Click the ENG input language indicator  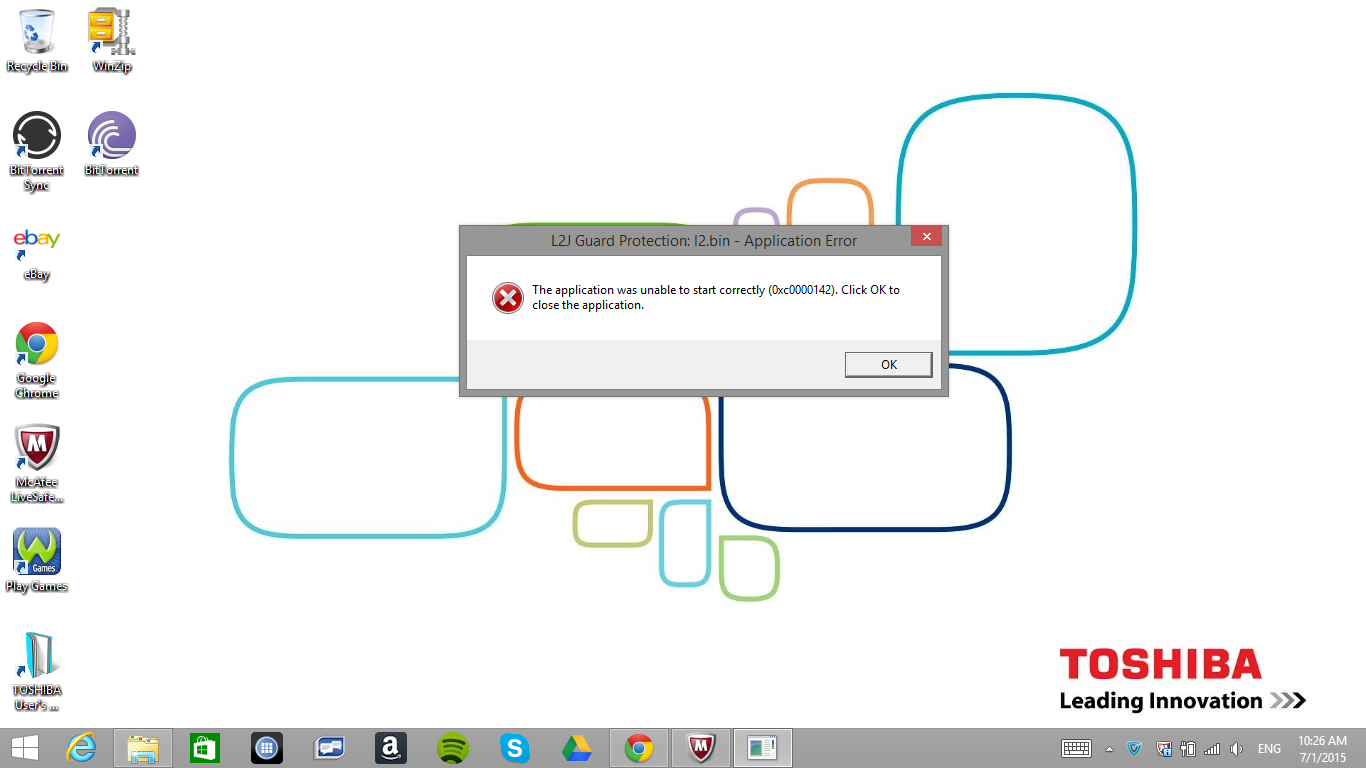coord(1269,749)
